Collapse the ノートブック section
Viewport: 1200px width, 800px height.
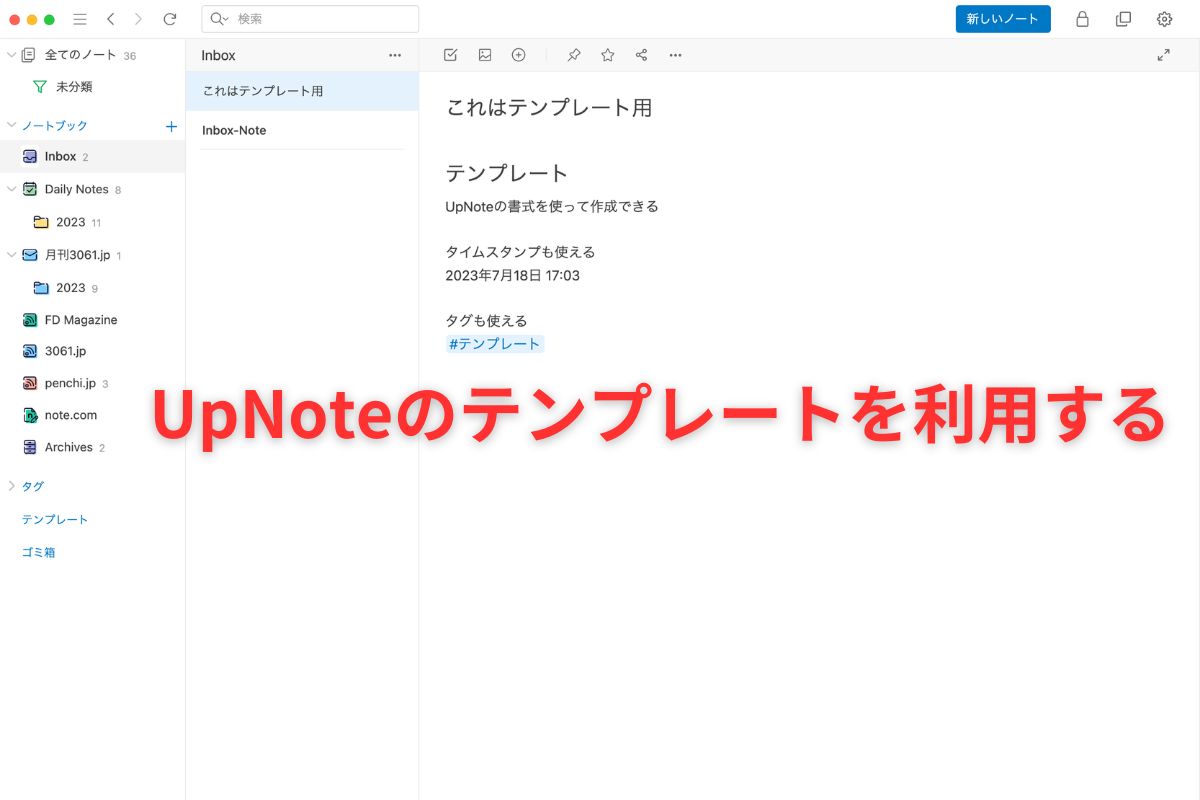10,125
